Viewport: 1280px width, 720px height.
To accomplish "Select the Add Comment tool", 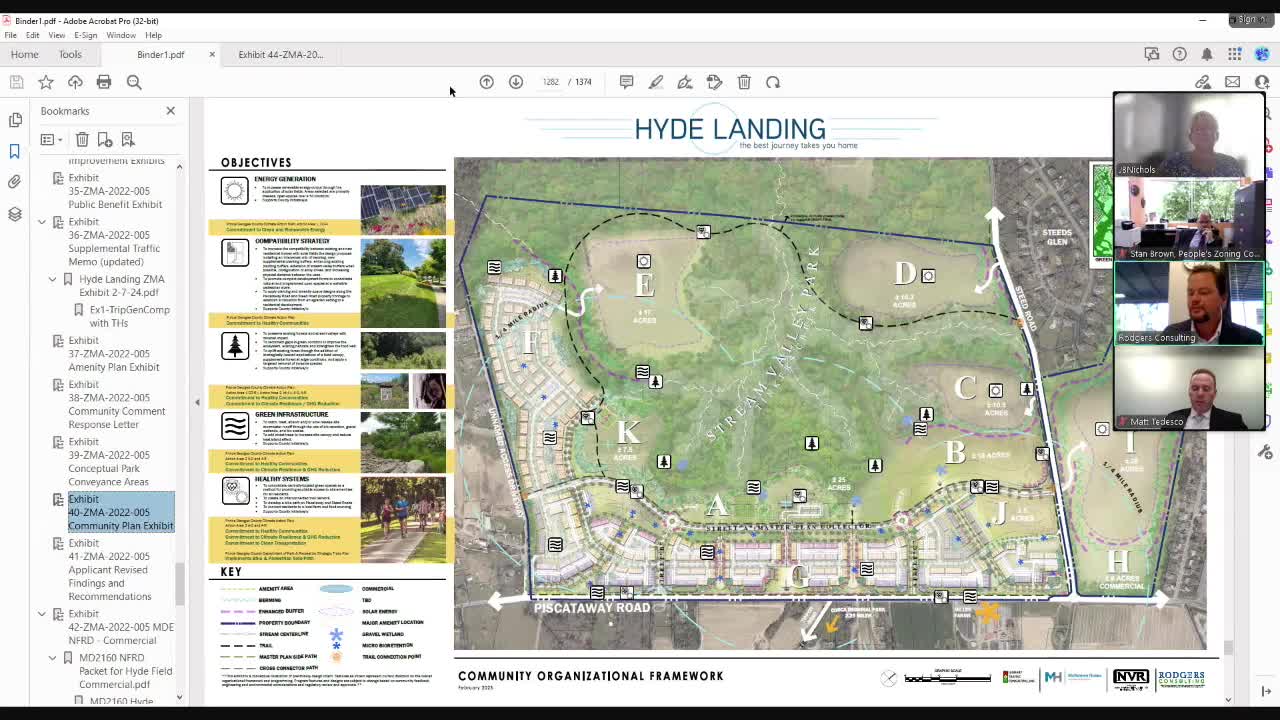I will pos(626,82).
